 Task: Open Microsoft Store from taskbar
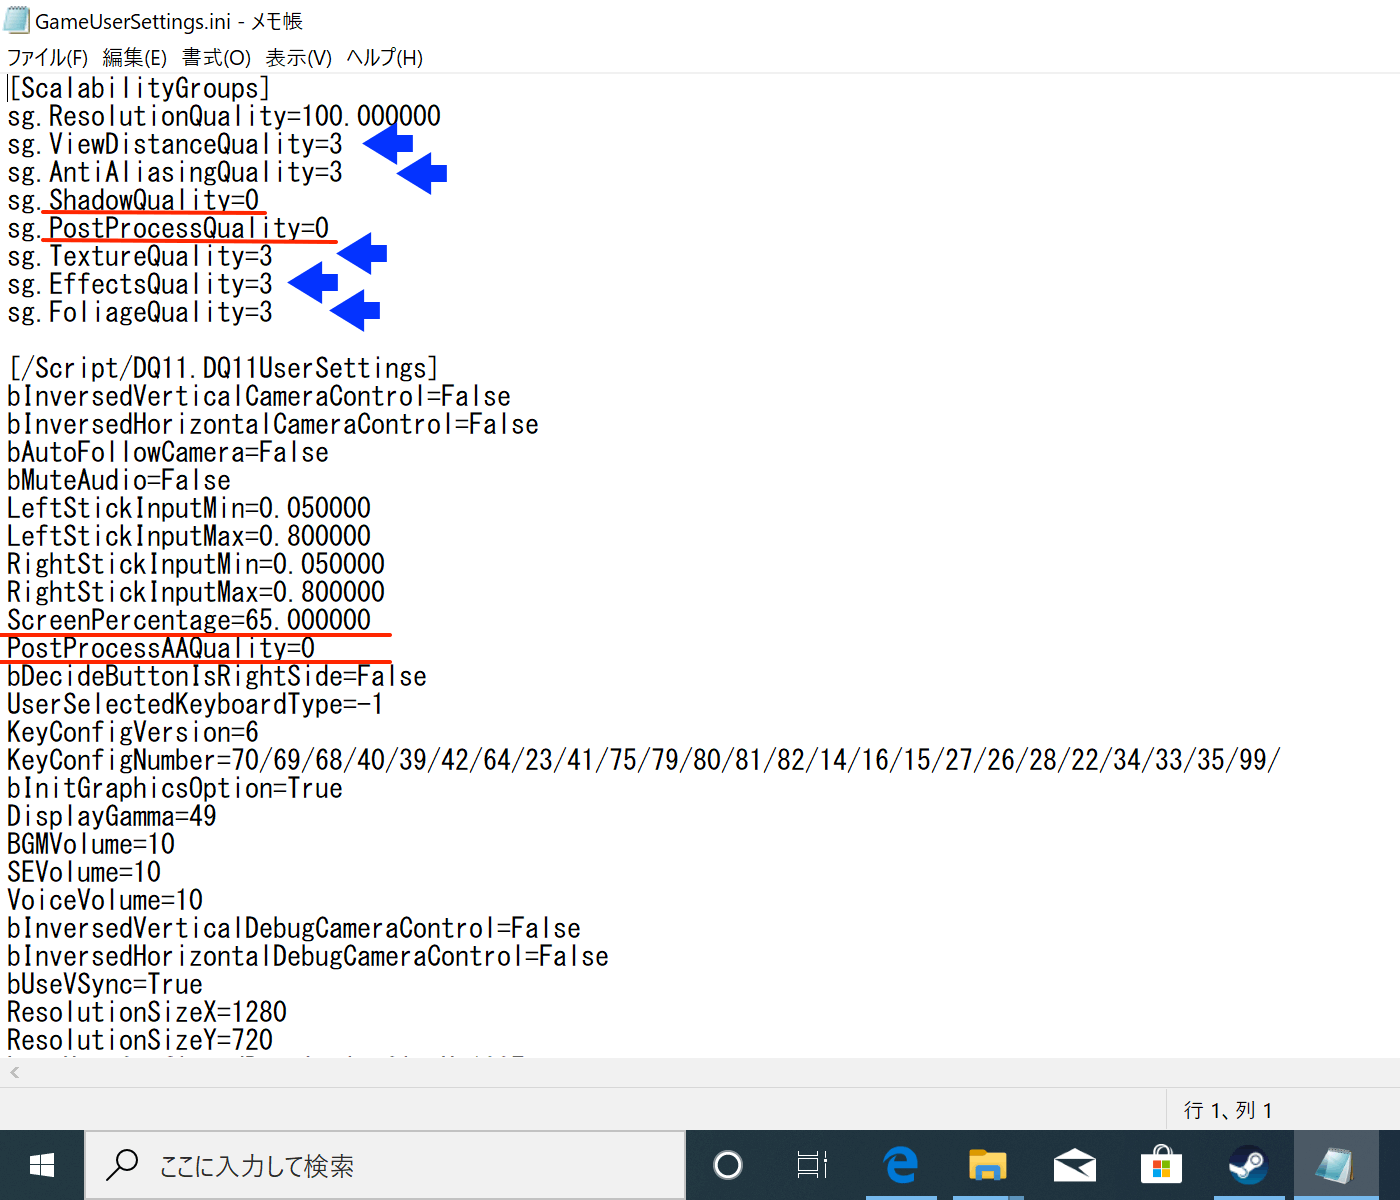1161,1165
